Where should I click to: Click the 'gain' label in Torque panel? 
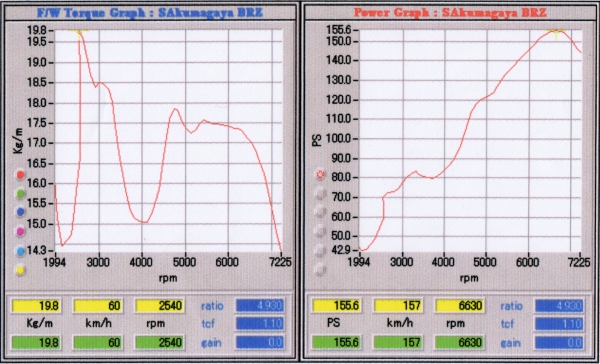(211, 342)
